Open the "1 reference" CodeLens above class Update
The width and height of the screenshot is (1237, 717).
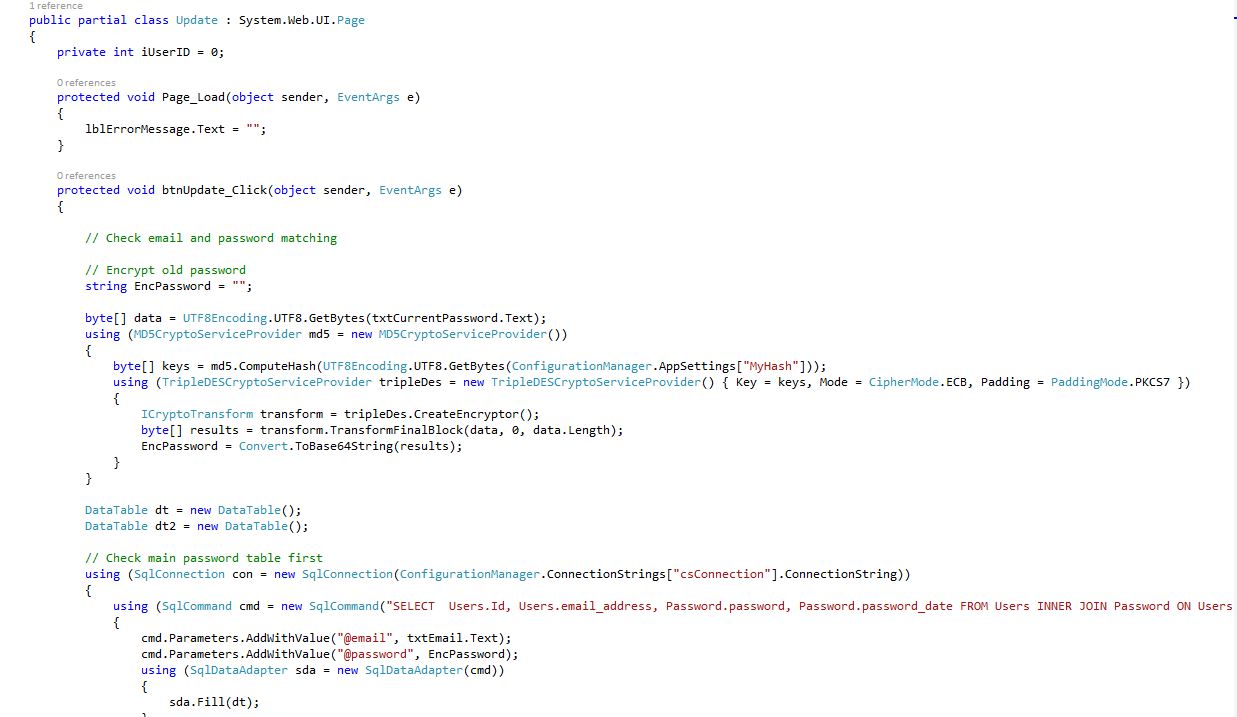point(56,6)
